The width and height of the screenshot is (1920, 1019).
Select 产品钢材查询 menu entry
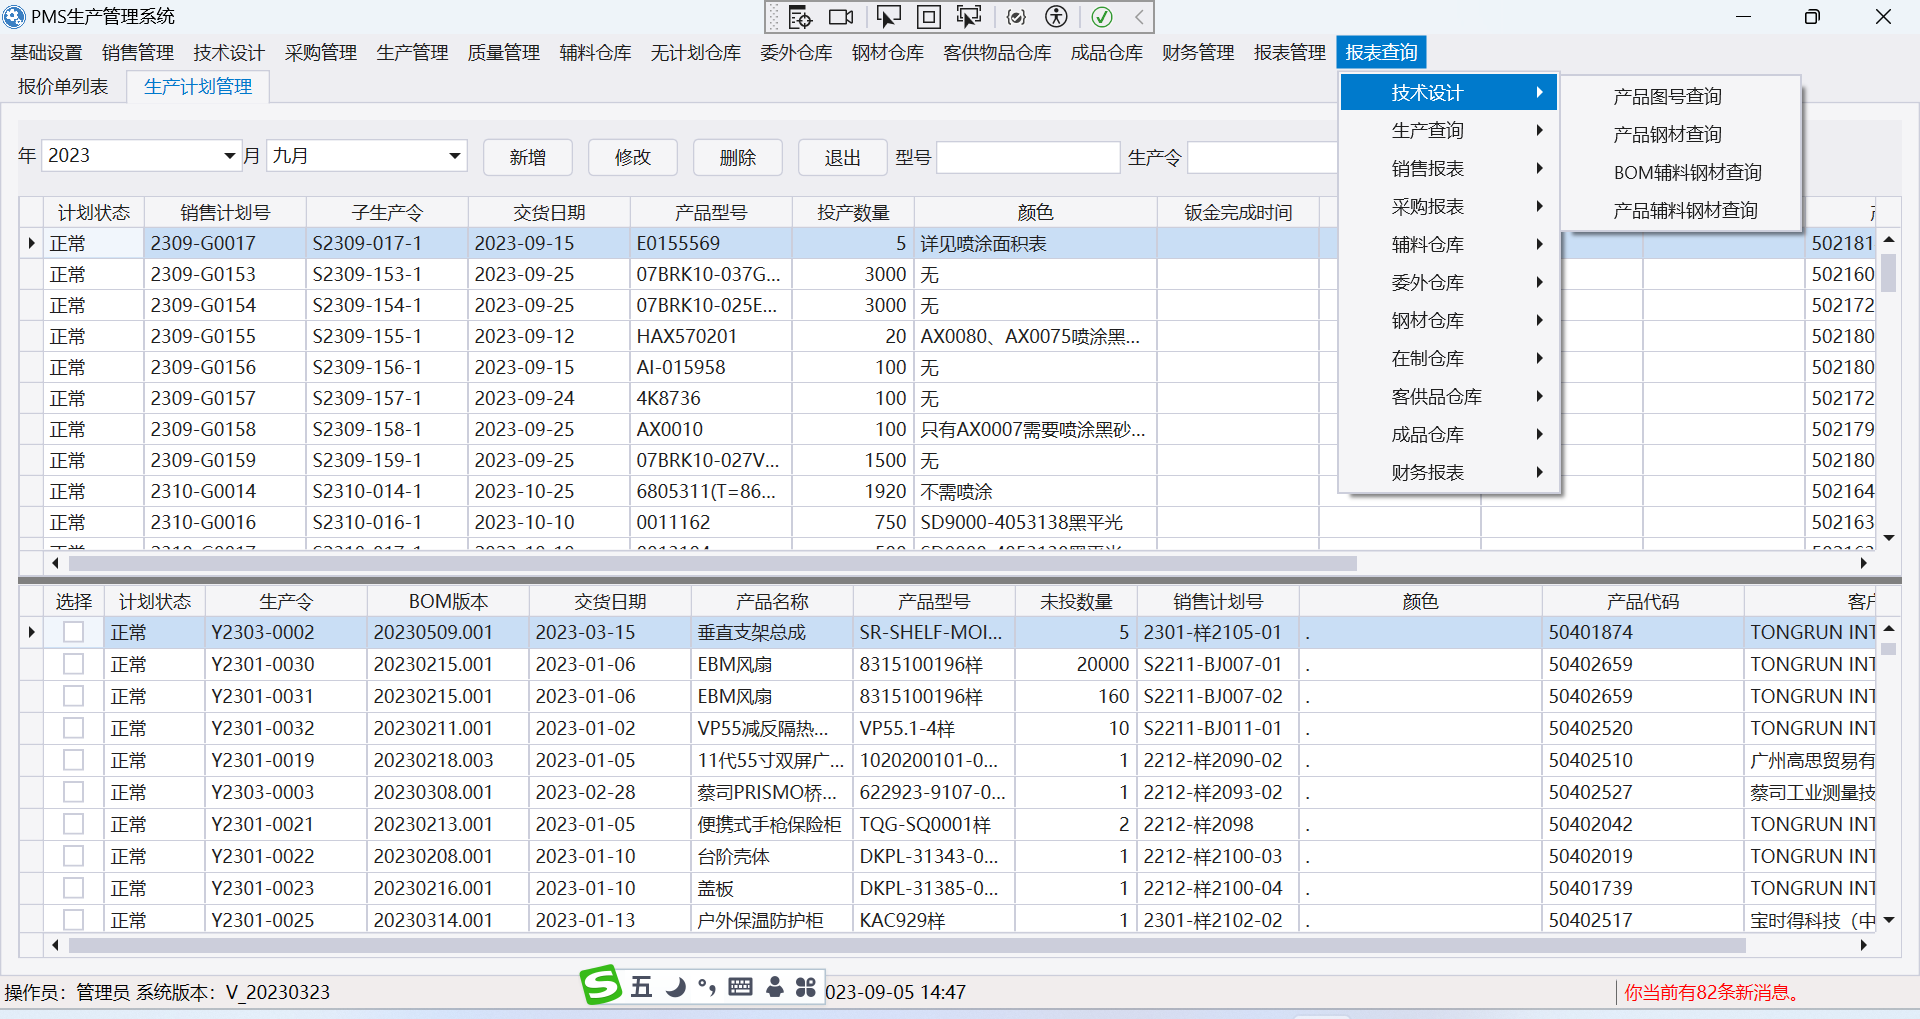tap(1667, 135)
